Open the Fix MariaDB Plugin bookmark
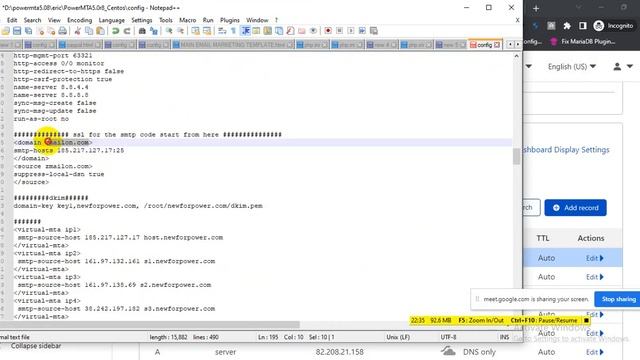The image size is (640, 360). [584, 41]
